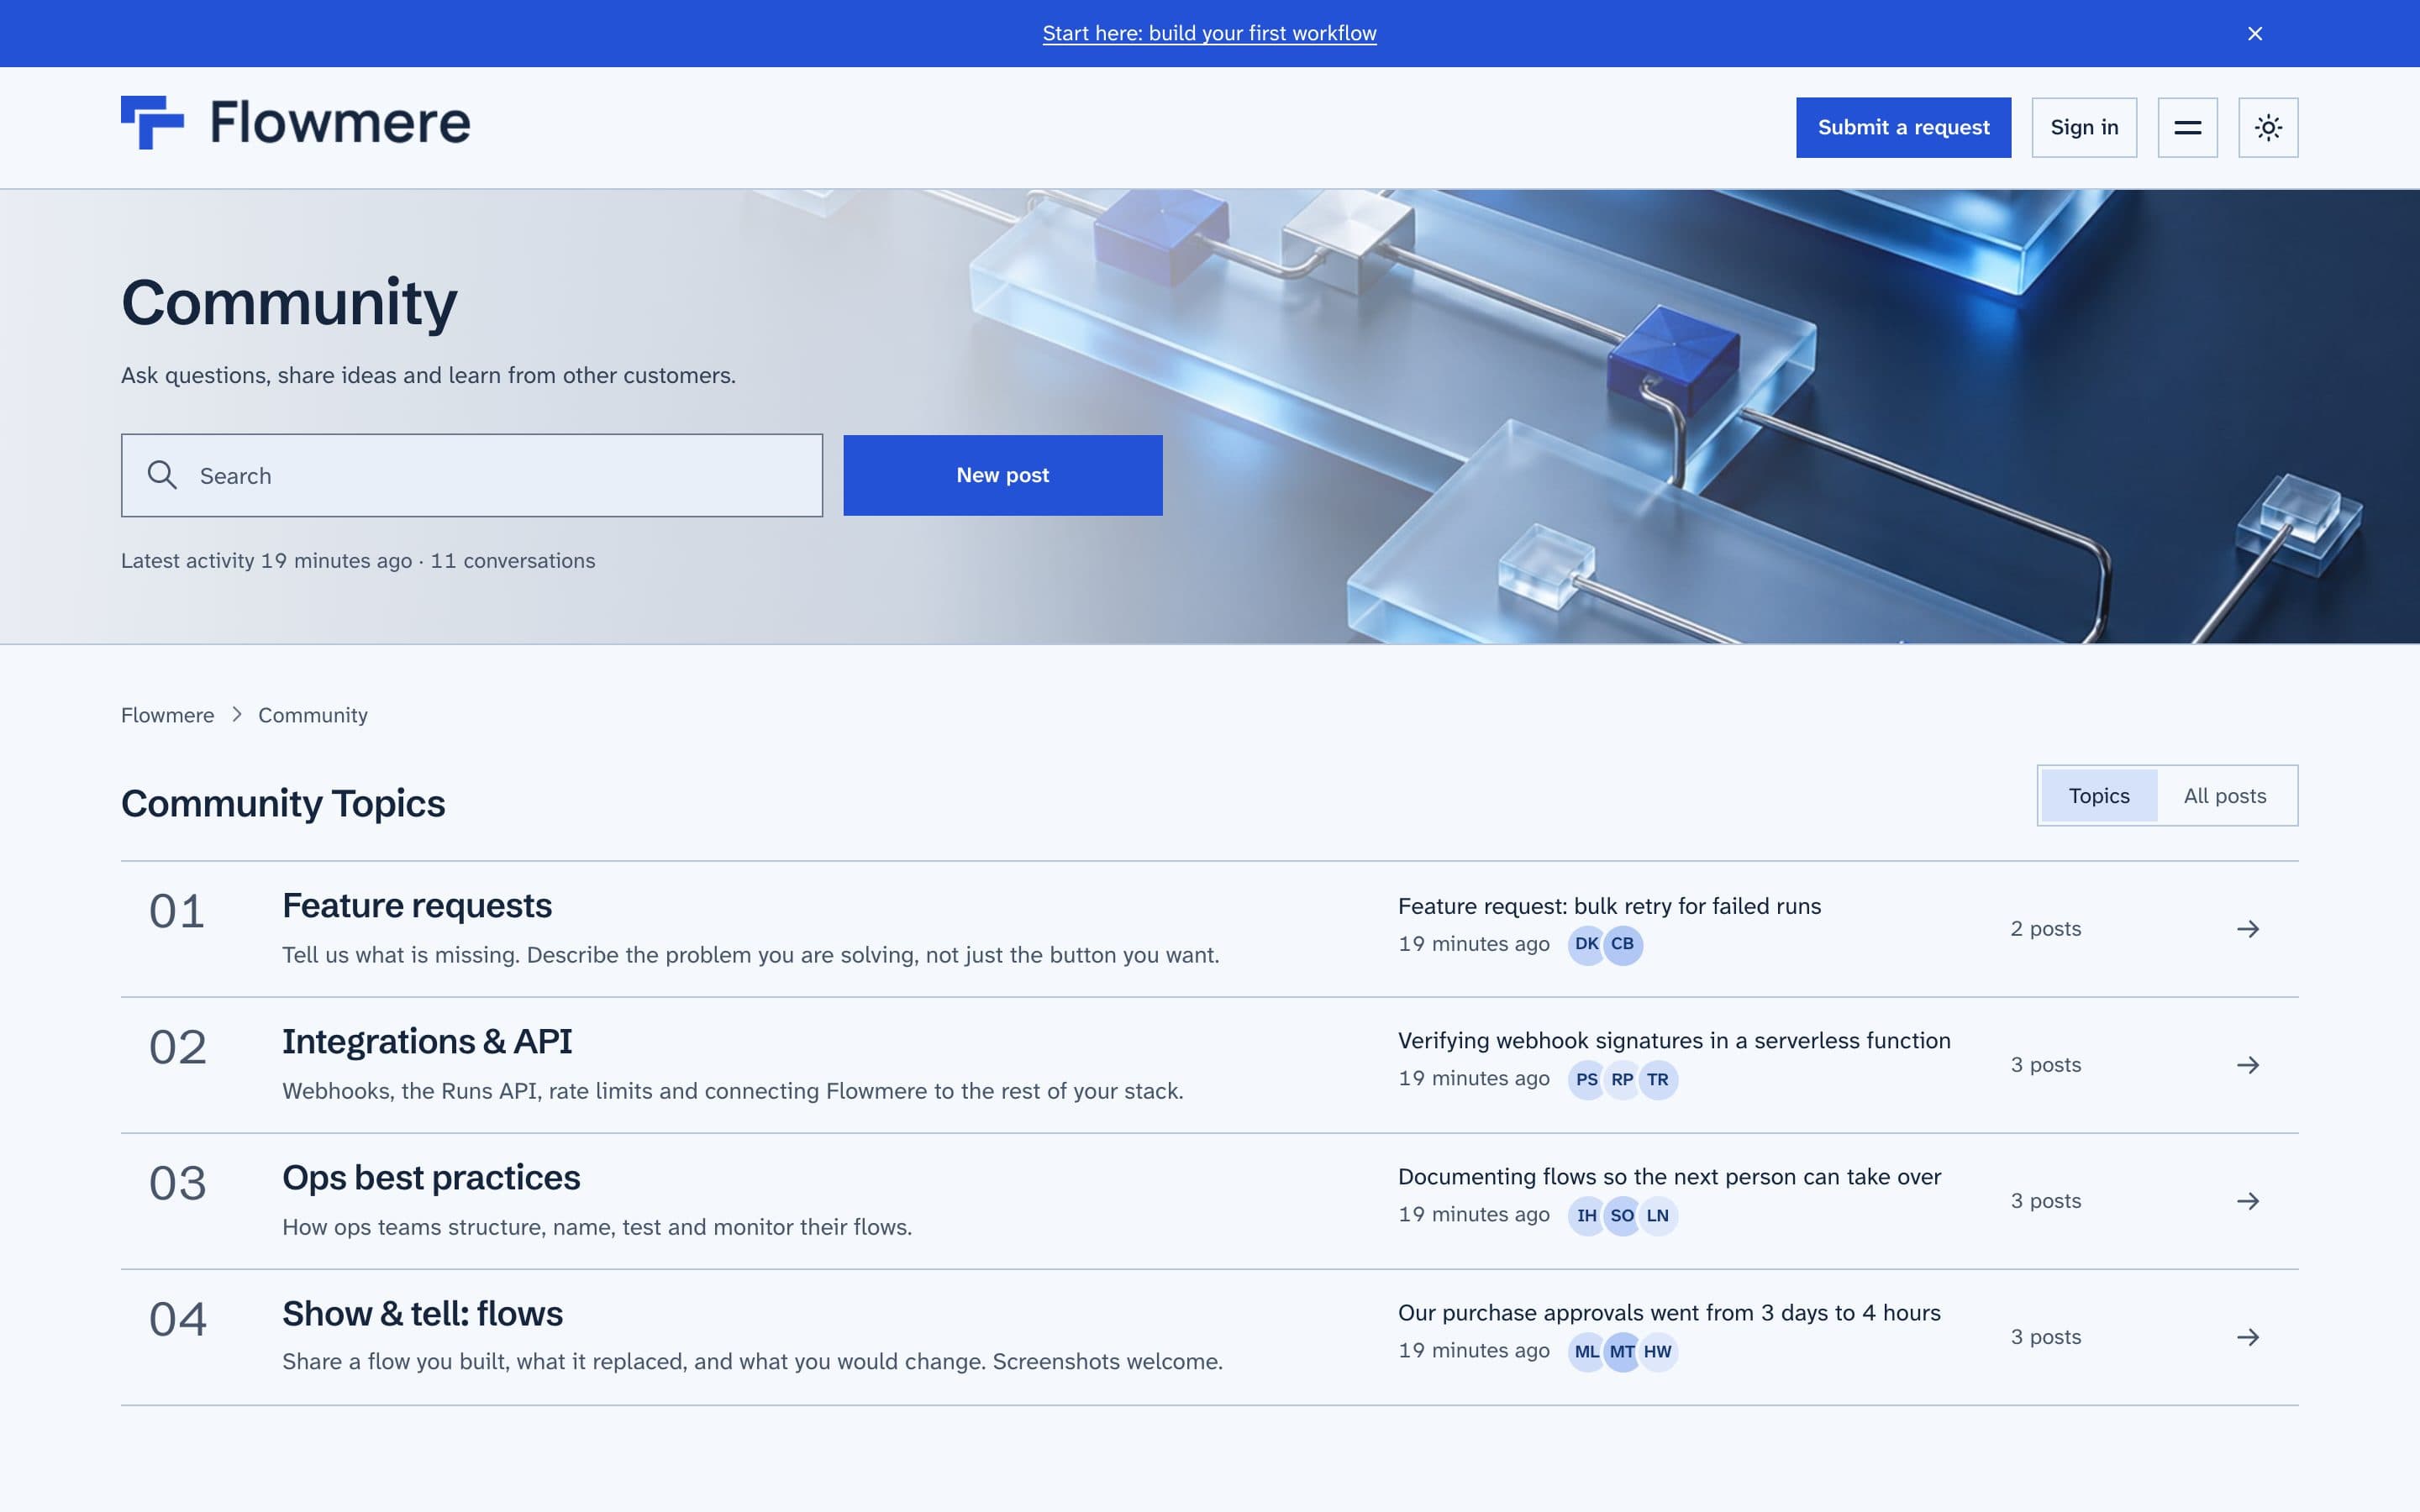Click 'Latest activity 19 minutes ago' text
The image size is (2420, 1512).
266,561
